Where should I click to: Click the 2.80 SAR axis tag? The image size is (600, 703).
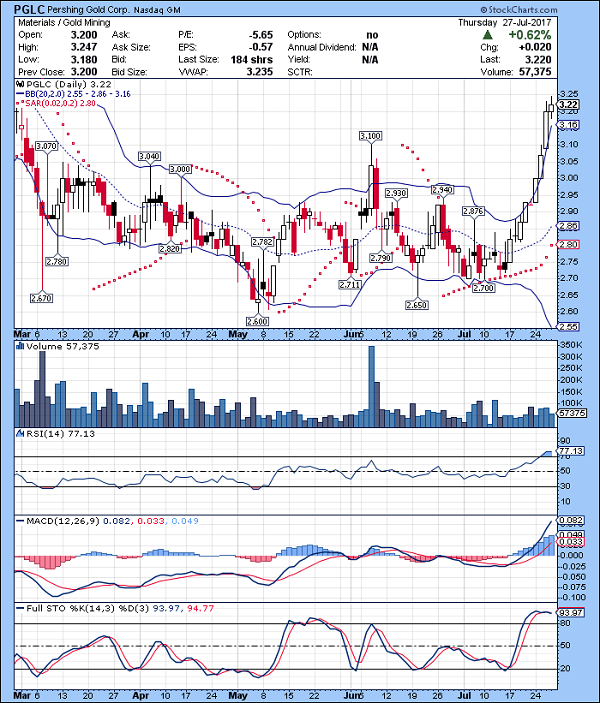click(x=569, y=245)
